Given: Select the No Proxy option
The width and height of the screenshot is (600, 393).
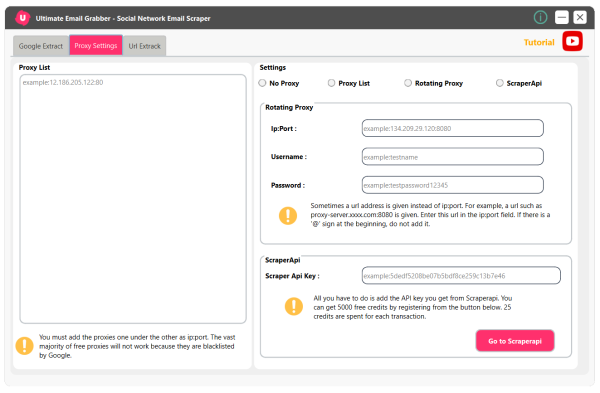Looking at the screenshot, I should click(279, 83).
